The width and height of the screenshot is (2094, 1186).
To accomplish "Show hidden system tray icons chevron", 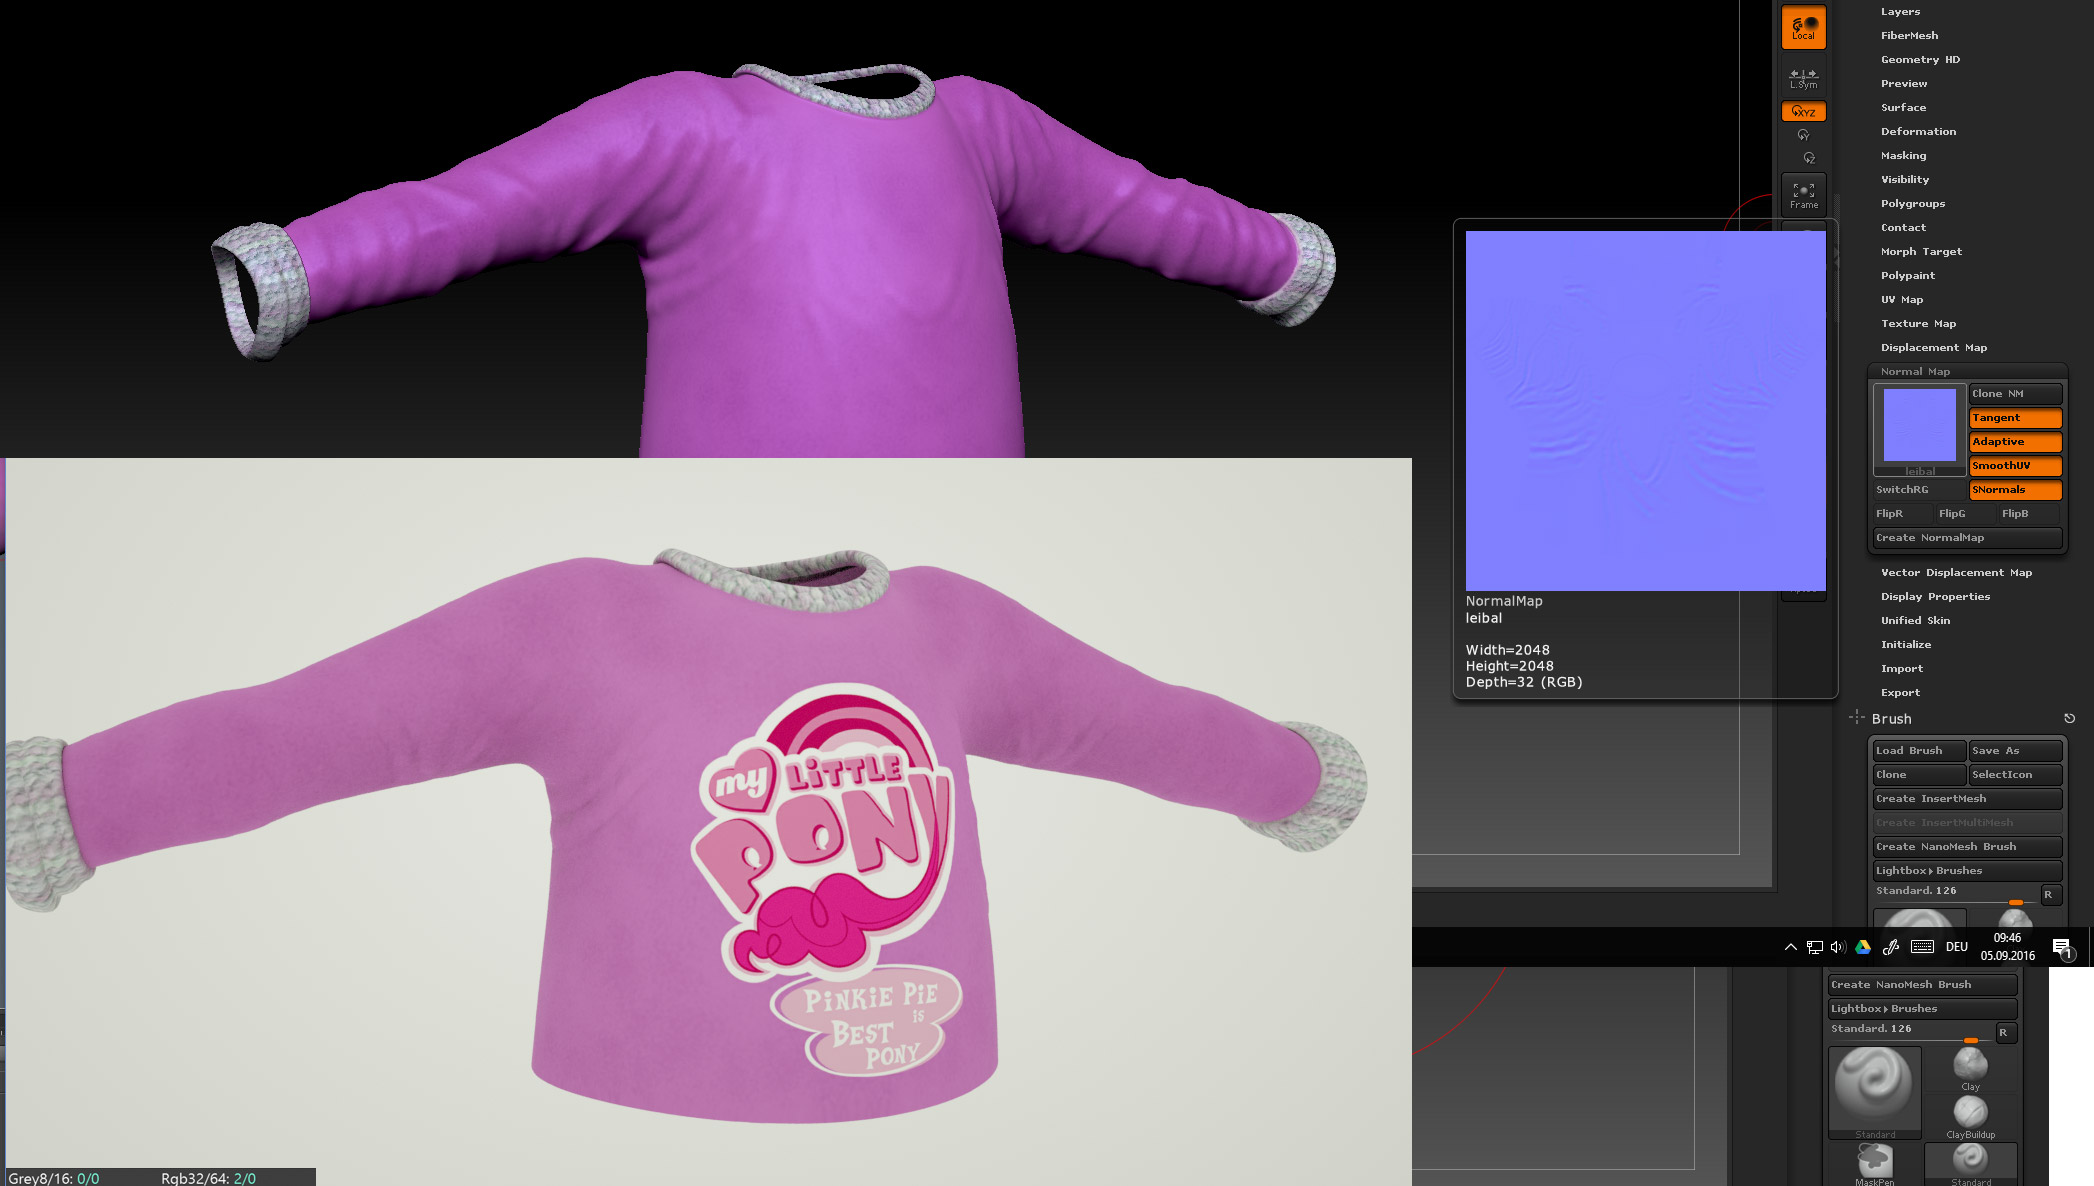I will pos(1790,947).
